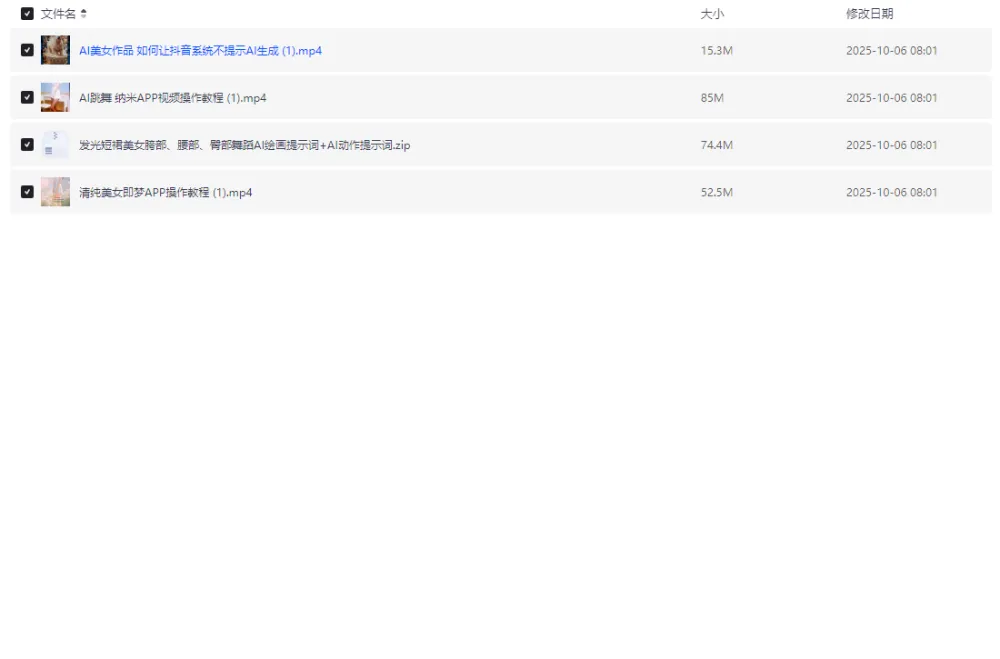Uncheck the AI跳舞 纳米APP file checkbox

point(27,98)
